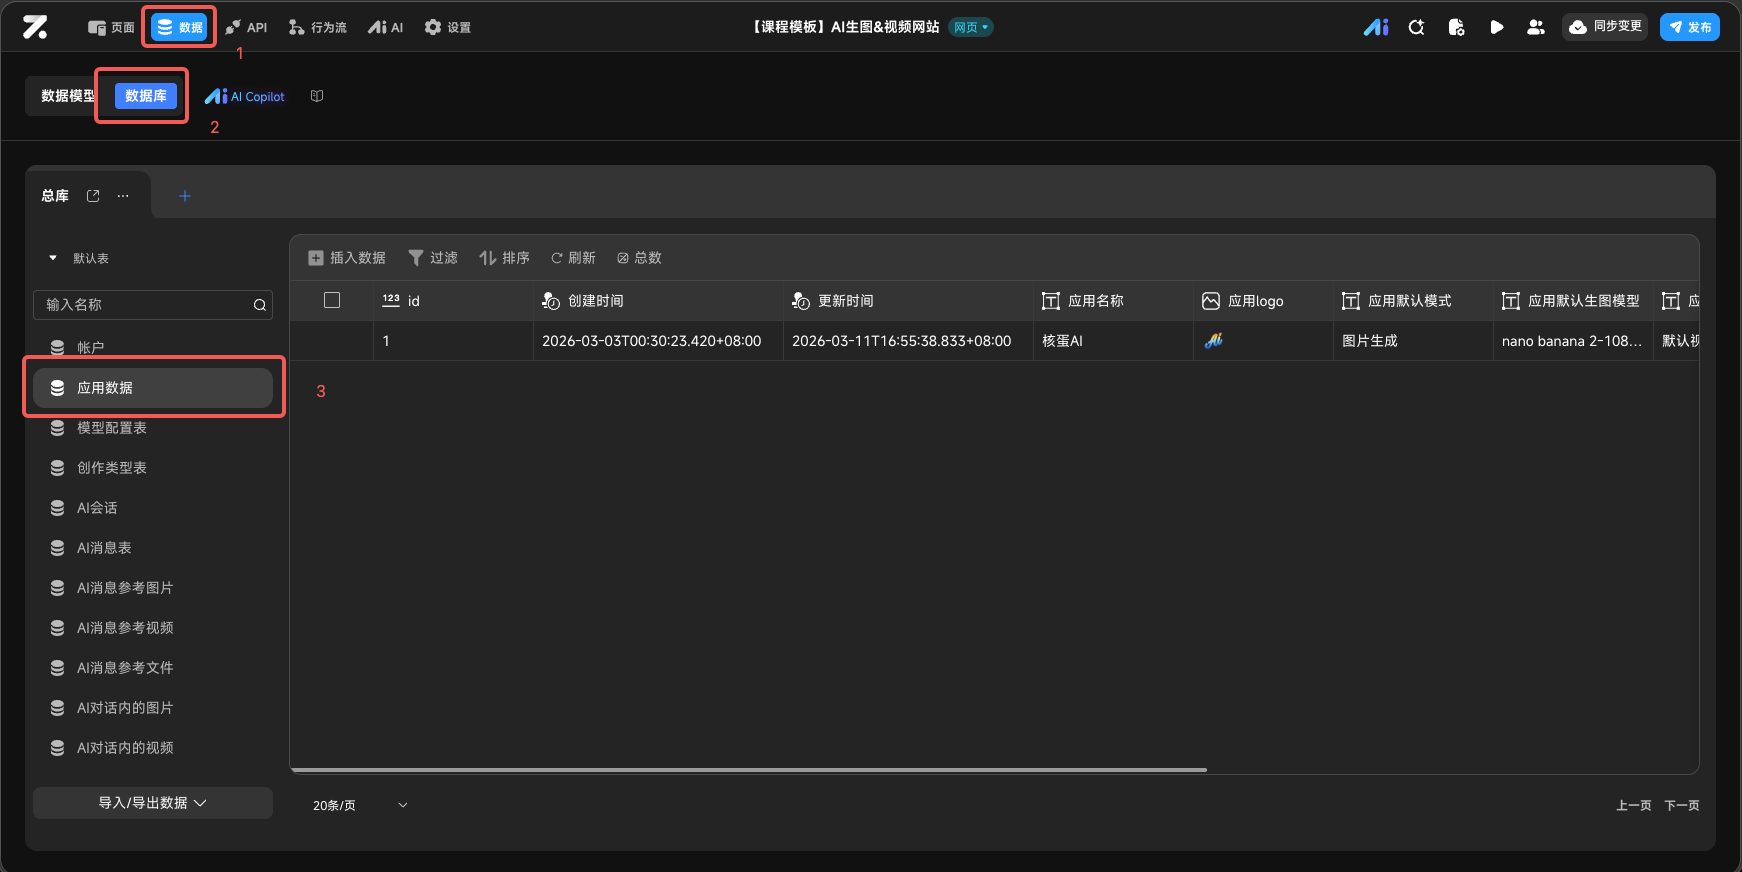Click the 应用默认模式 column header
The height and width of the screenshot is (872, 1742).
pyautogui.click(x=1413, y=301)
